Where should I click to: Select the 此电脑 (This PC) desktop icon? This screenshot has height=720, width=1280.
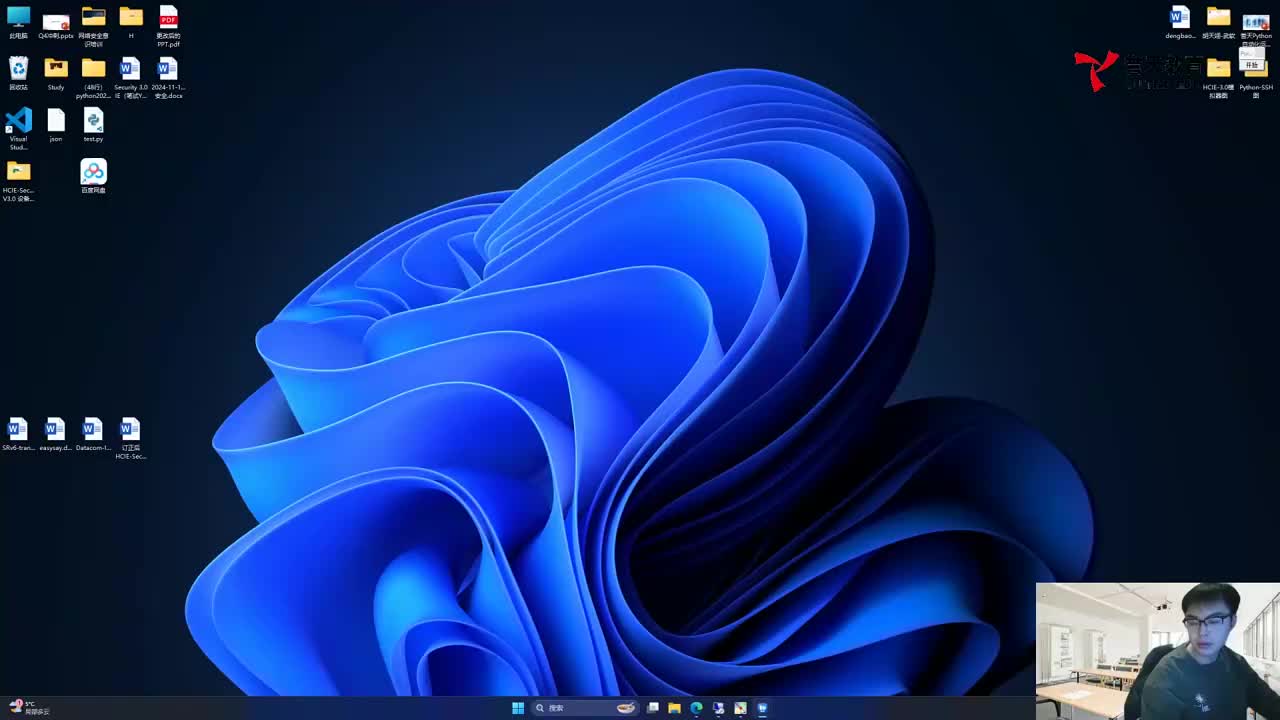[x=18, y=23]
